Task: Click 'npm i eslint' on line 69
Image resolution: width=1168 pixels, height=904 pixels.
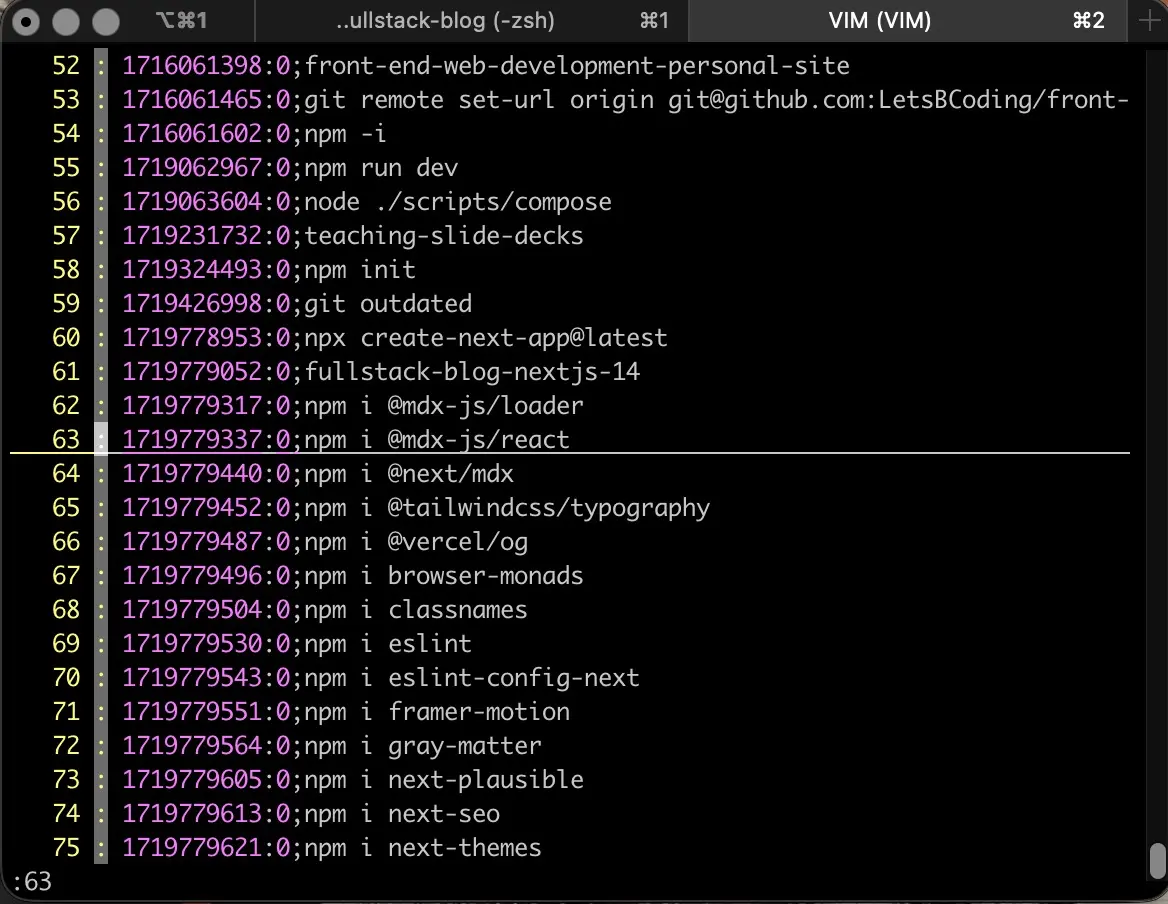Action: [387, 643]
